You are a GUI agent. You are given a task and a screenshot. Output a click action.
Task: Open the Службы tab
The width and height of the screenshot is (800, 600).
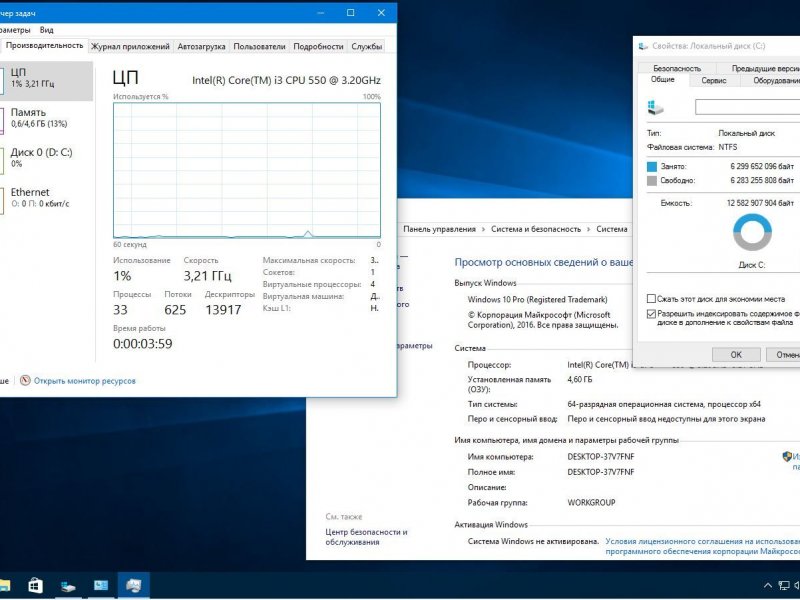tap(366, 46)
